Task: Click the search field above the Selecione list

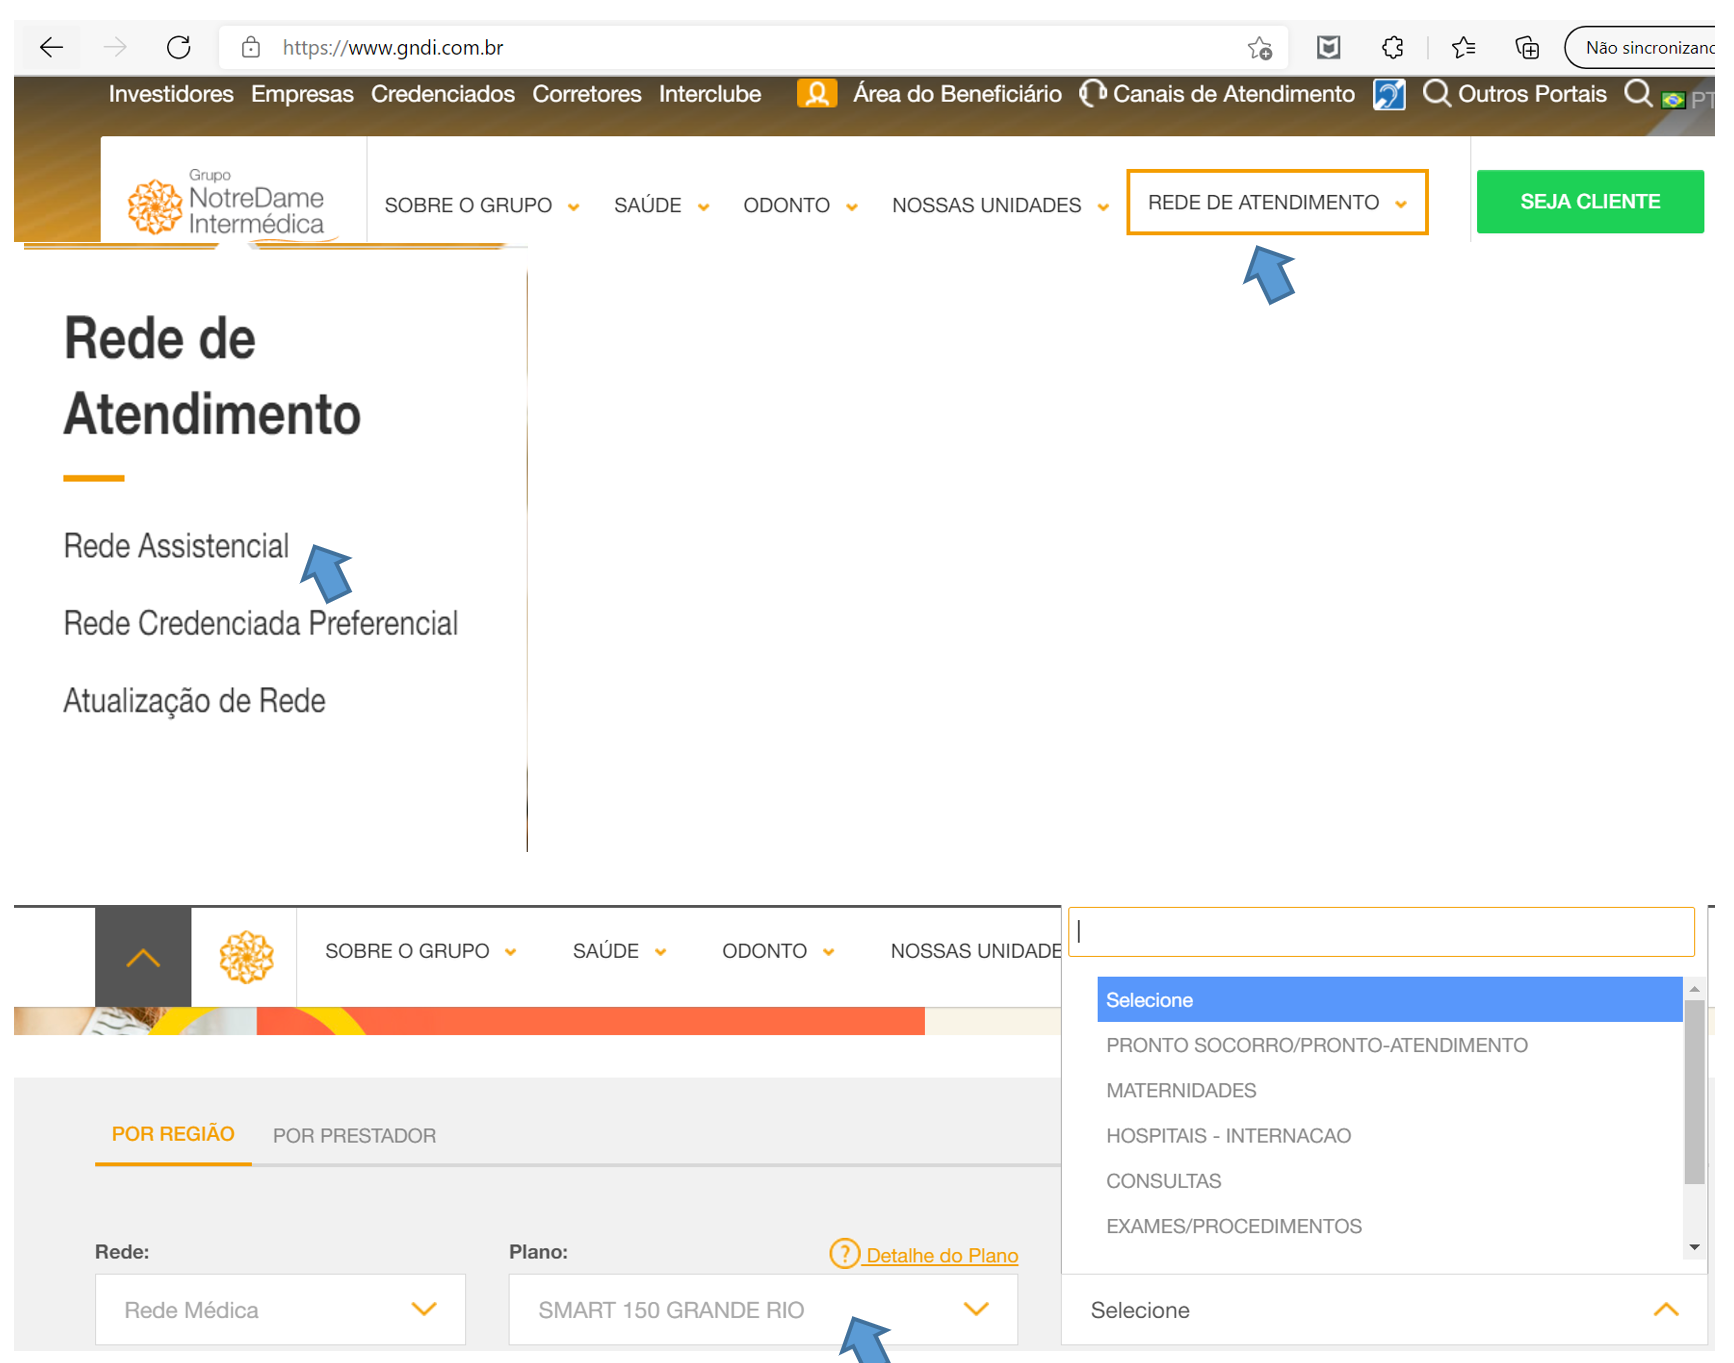Action: pyautogui.click(x=1380, y=932)
